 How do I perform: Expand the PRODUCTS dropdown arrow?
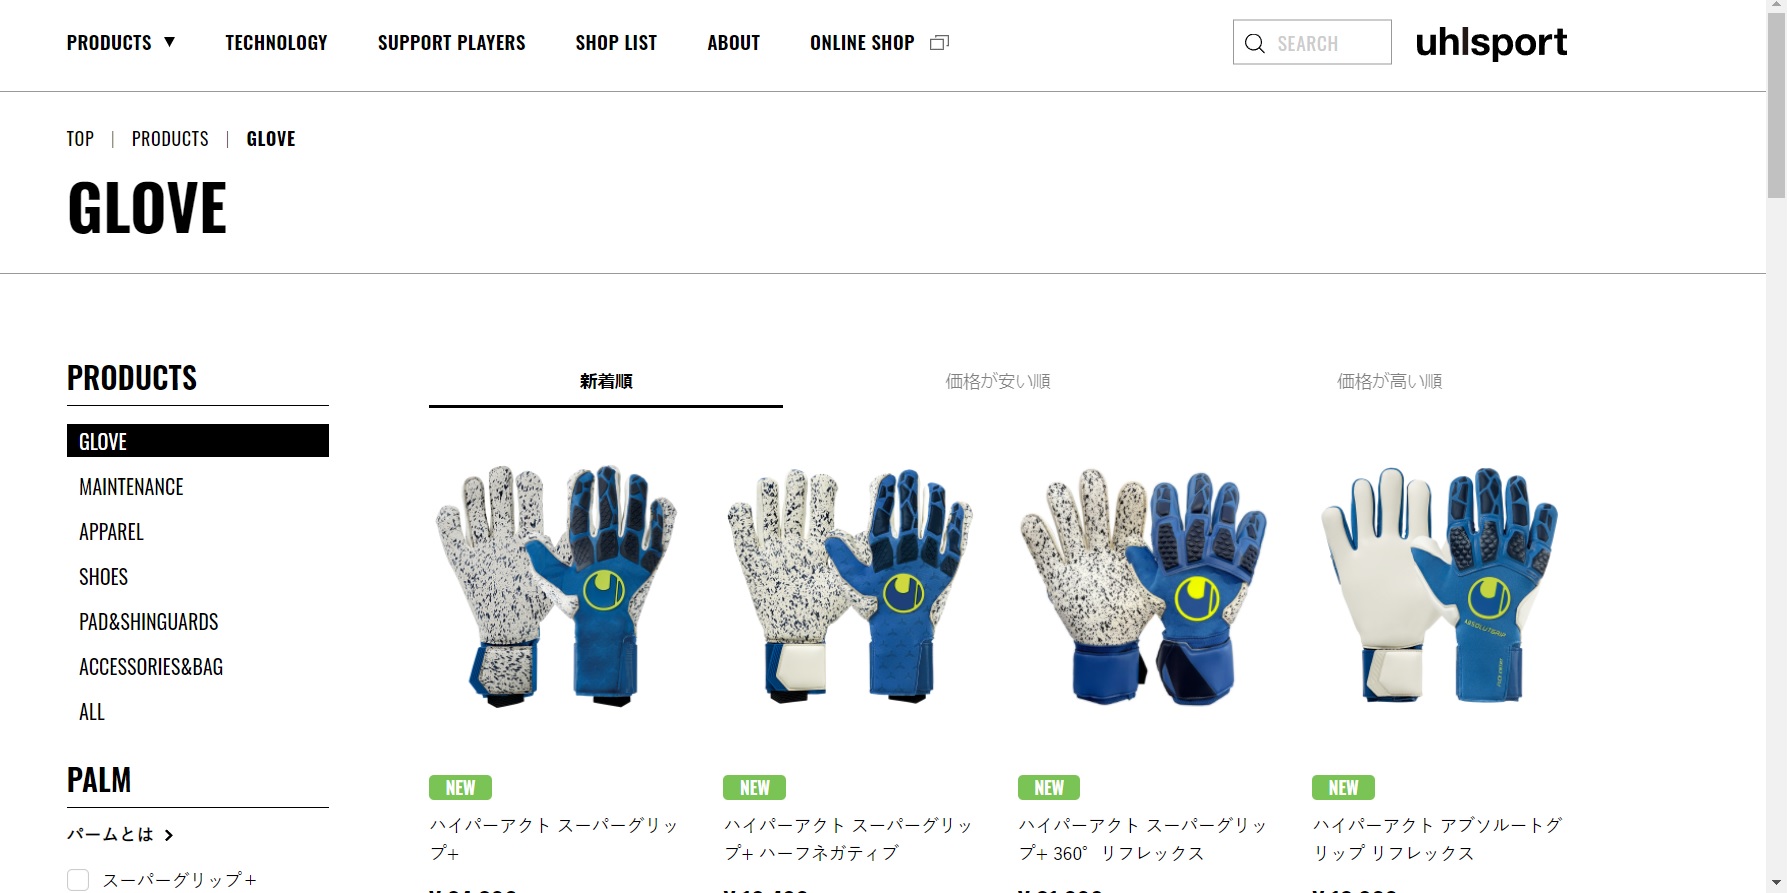tap(169, 42)
